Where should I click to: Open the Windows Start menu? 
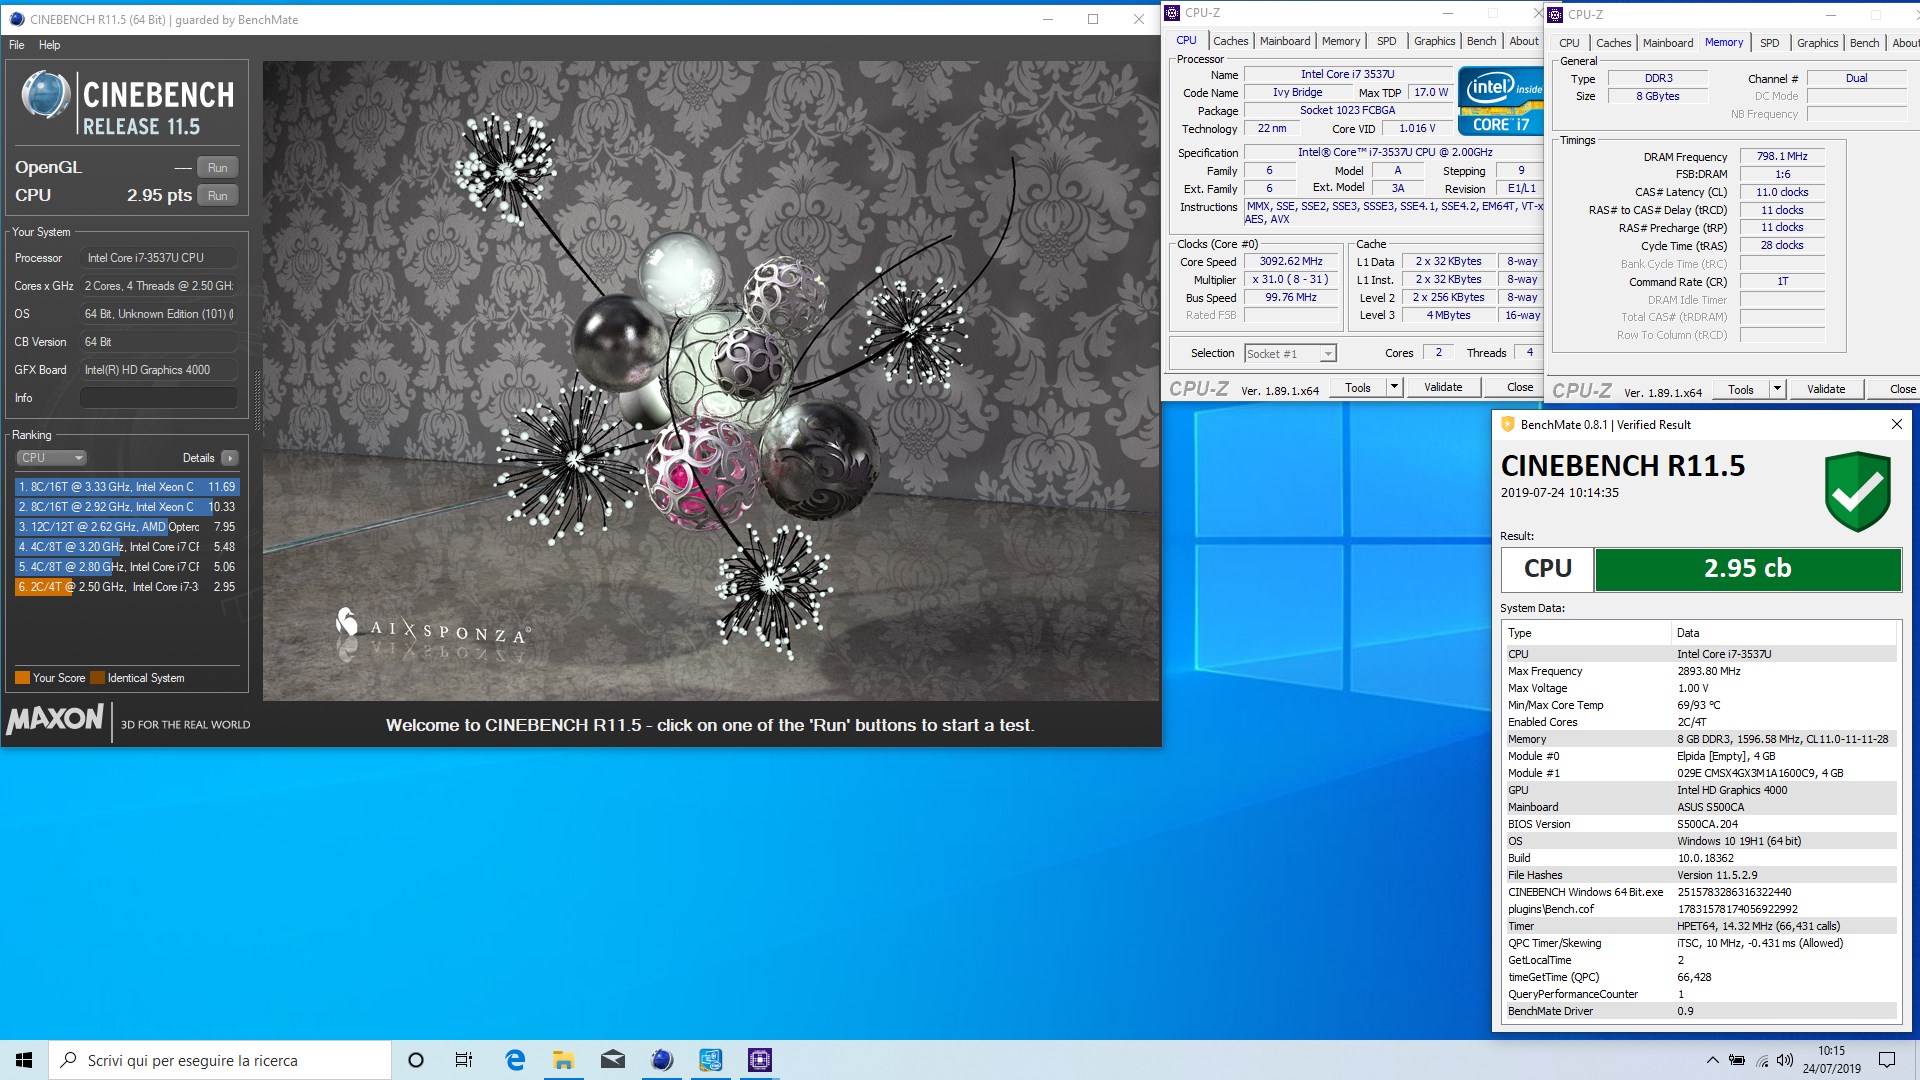(x=24, y=1060)
